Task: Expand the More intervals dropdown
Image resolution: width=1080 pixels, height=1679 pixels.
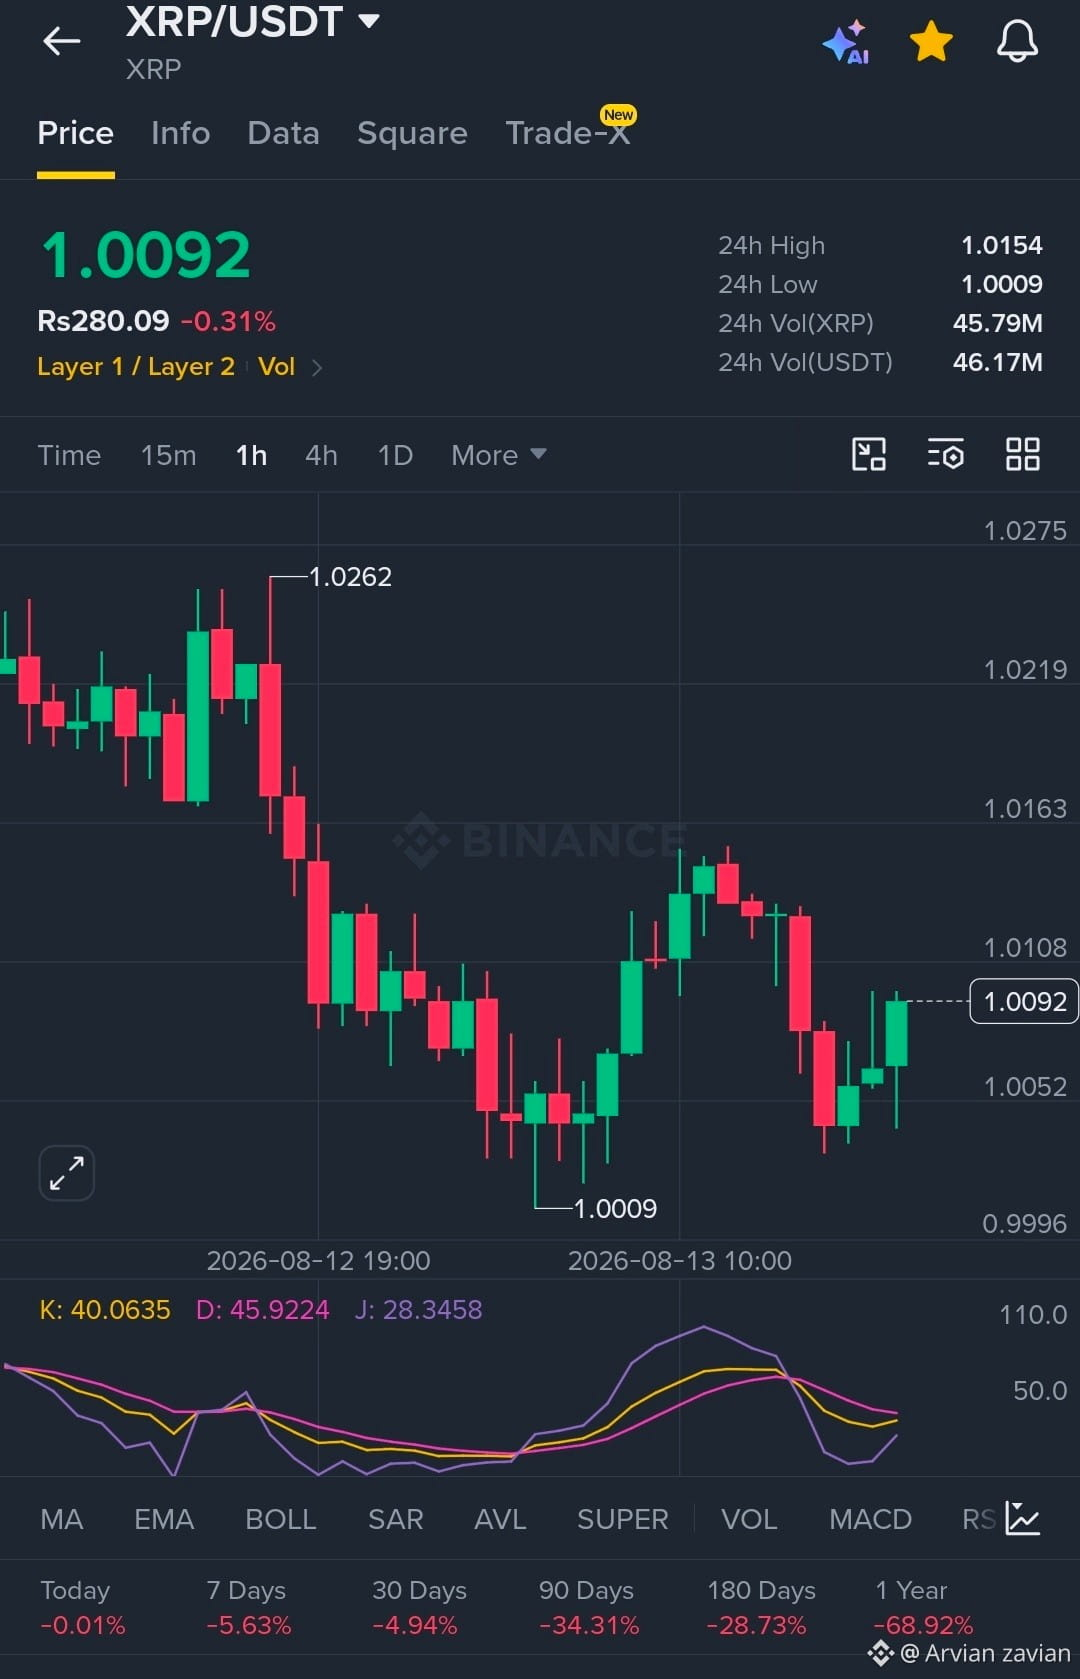Action: [498, 455]
